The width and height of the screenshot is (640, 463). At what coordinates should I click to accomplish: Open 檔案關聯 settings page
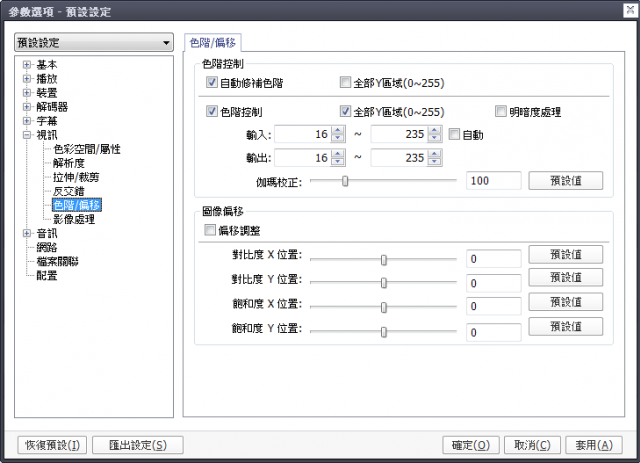(58, 261)
